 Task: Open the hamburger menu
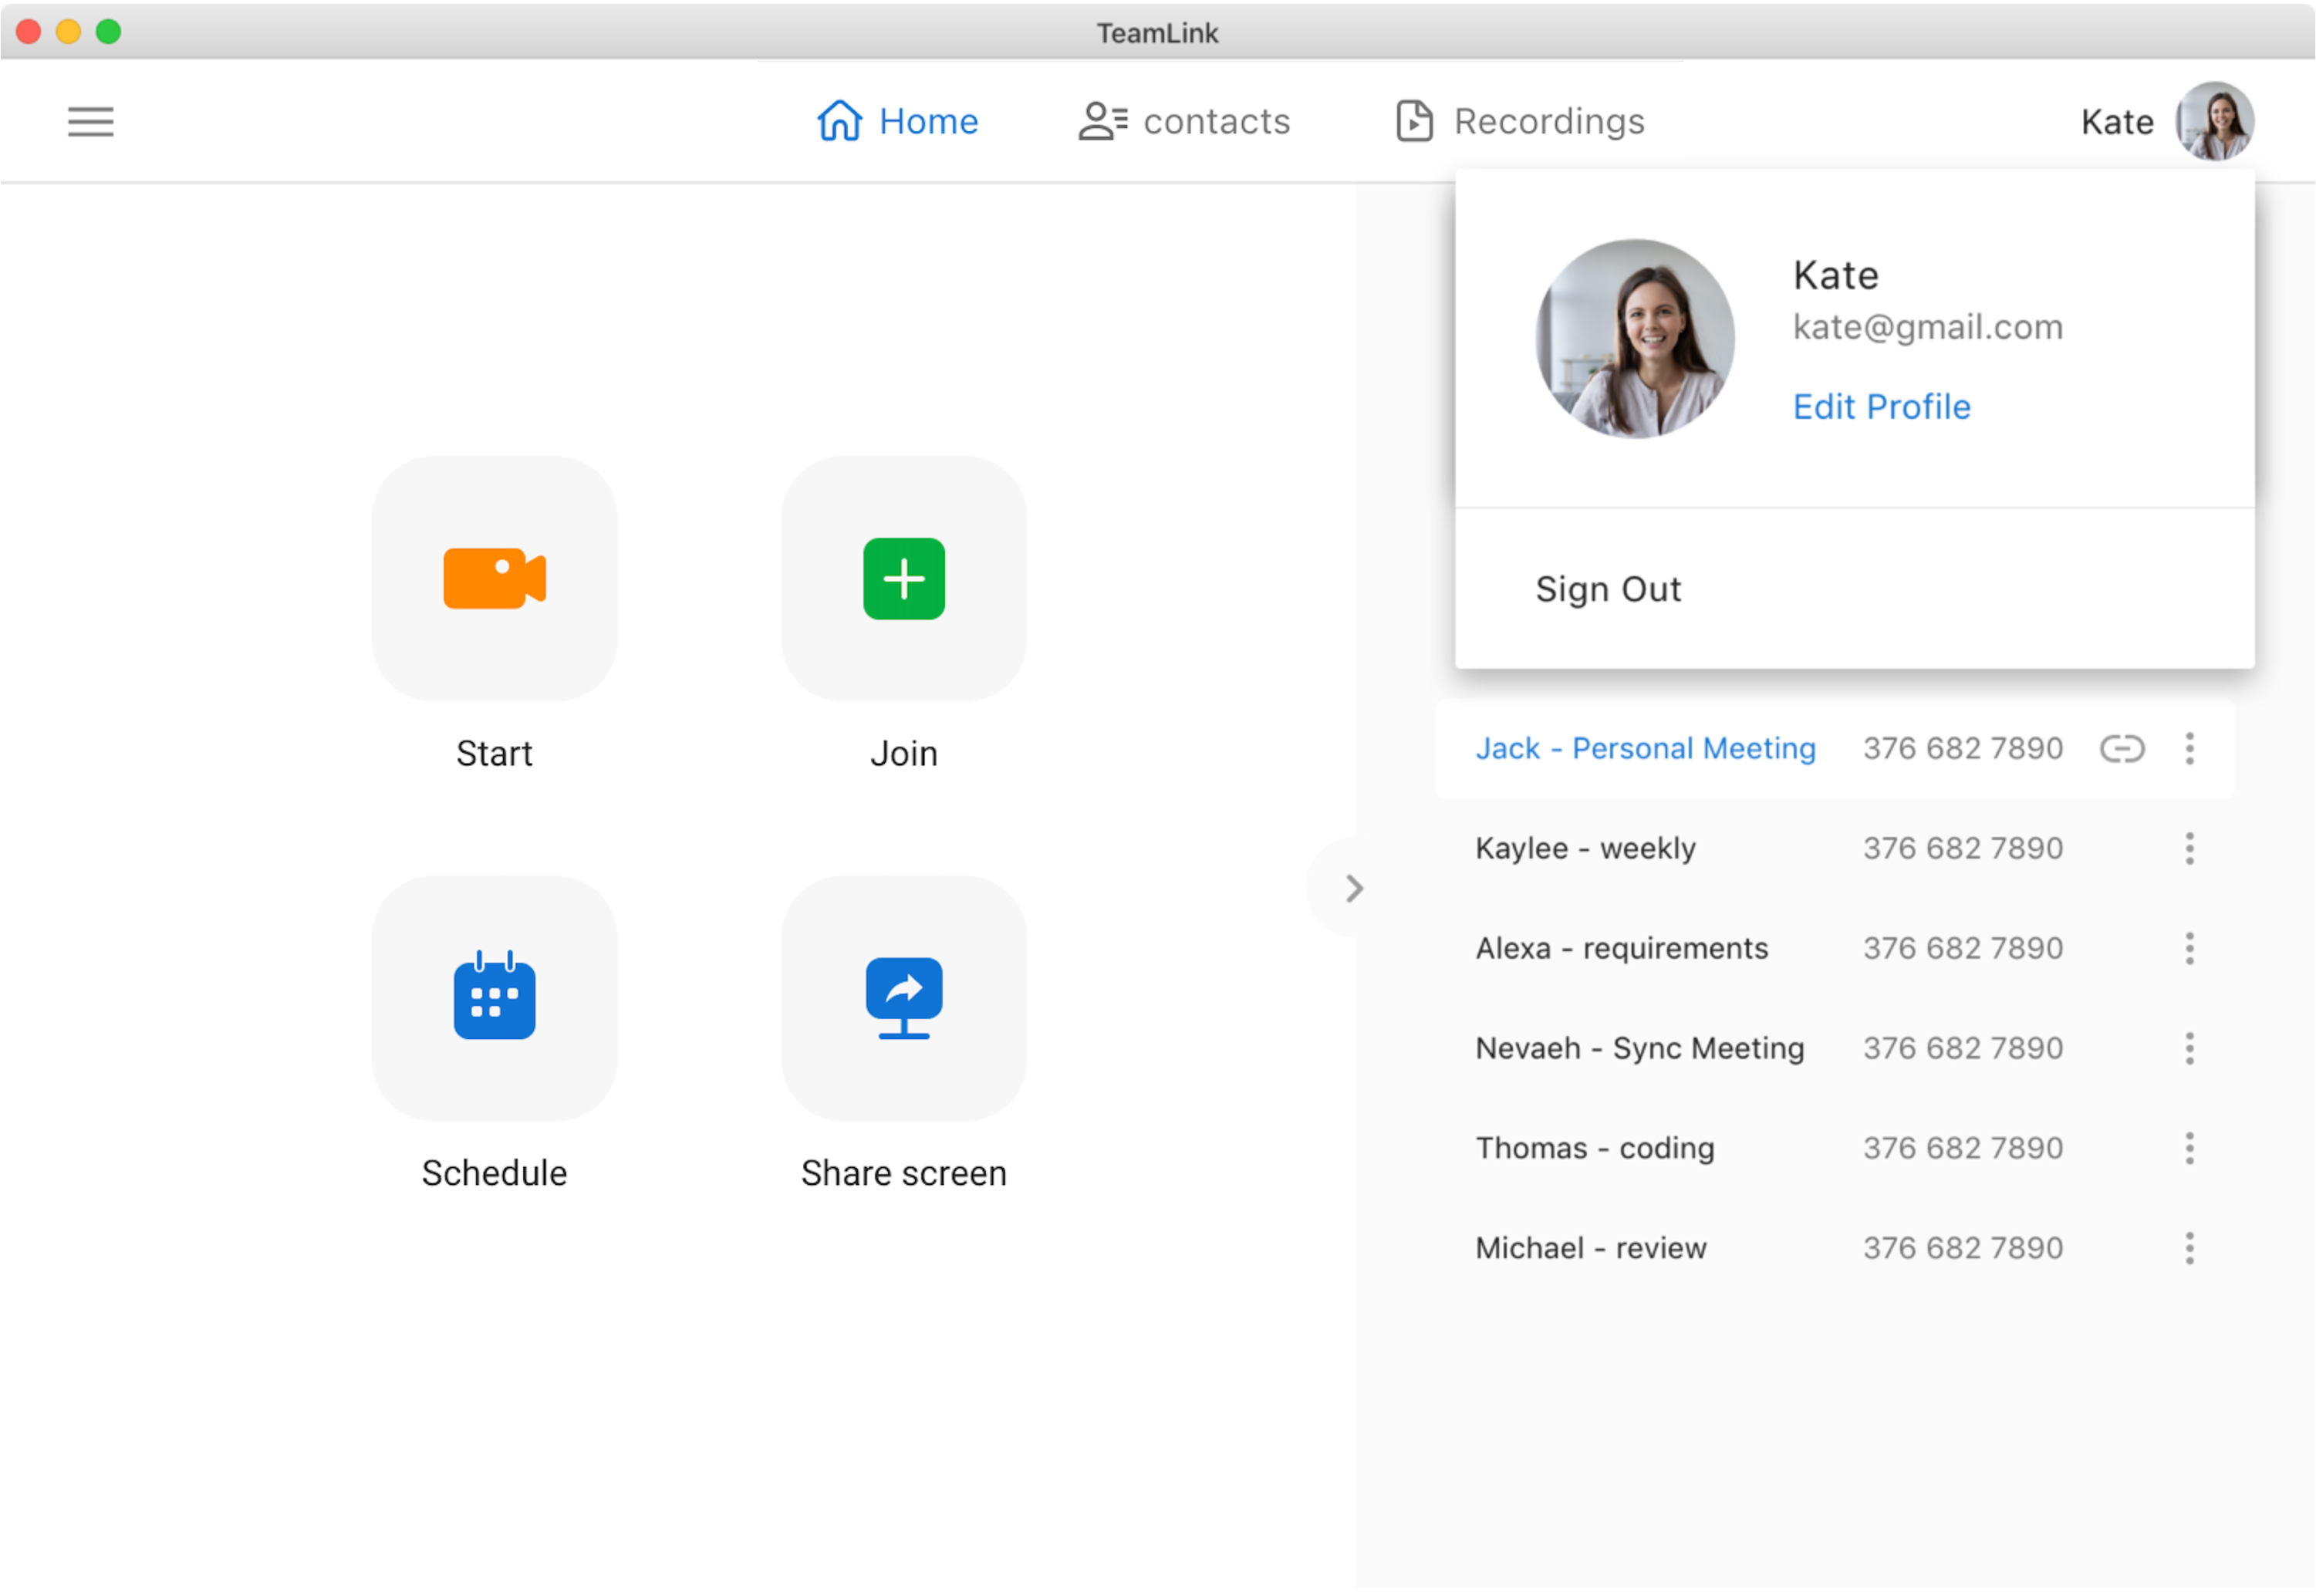coord(90,122)
